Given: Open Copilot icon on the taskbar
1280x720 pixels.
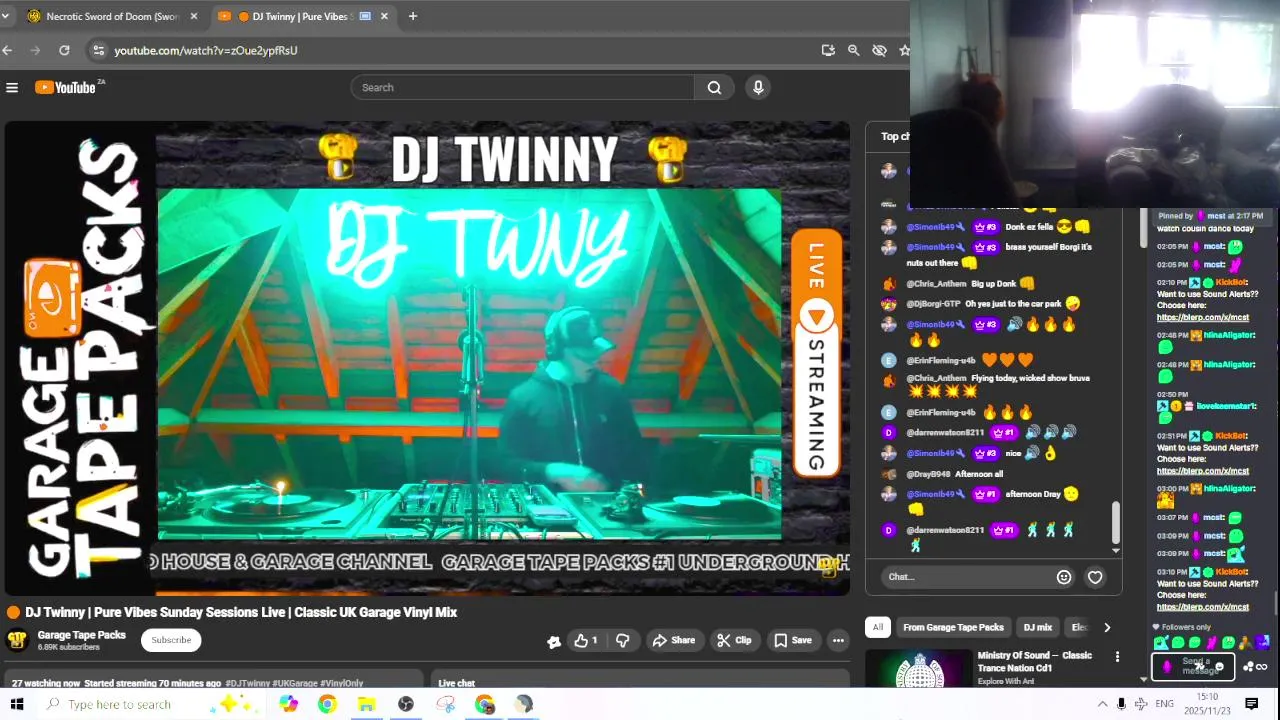Looking at the screenshot, I should point(288,704).
